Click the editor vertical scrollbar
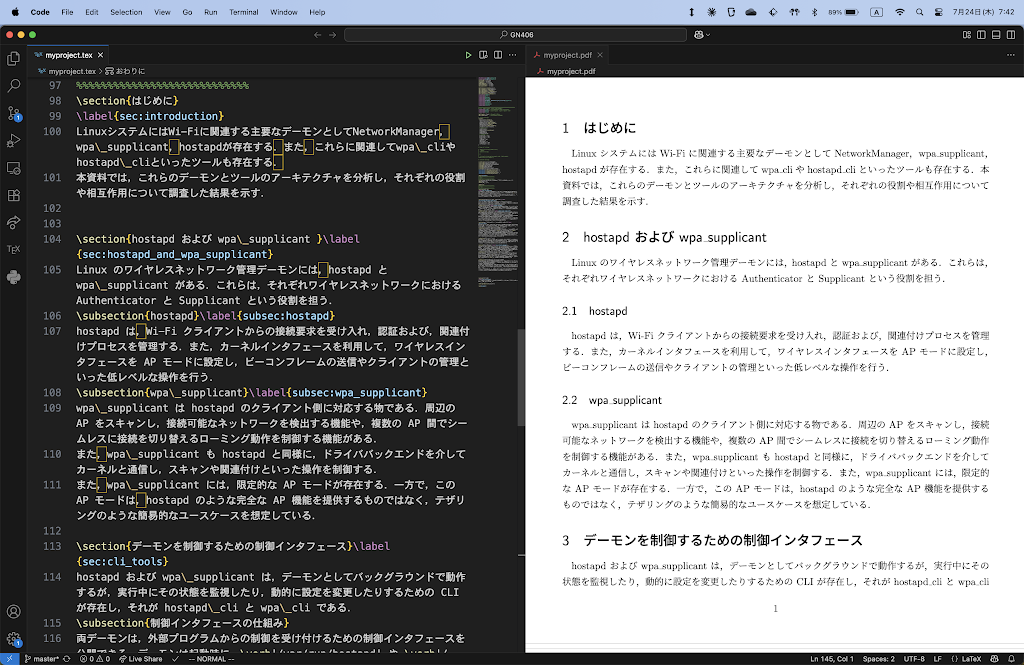The width and height of the screenshot is (1024, 665). [x=521, y=378]
